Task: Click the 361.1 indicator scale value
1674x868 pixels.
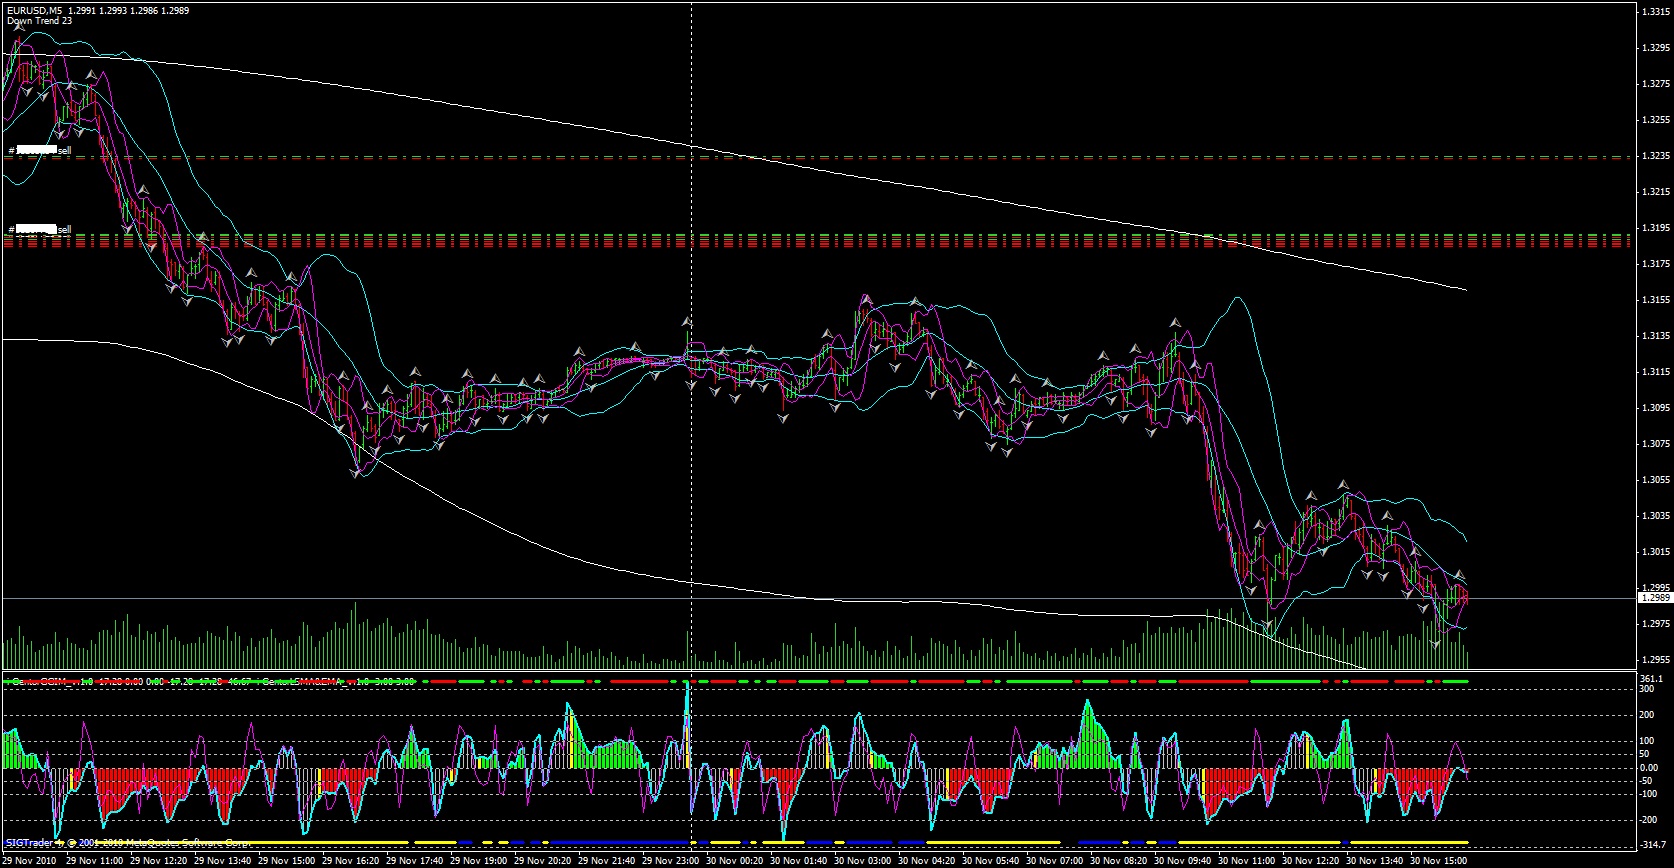Action: (x=1652, y=679)
